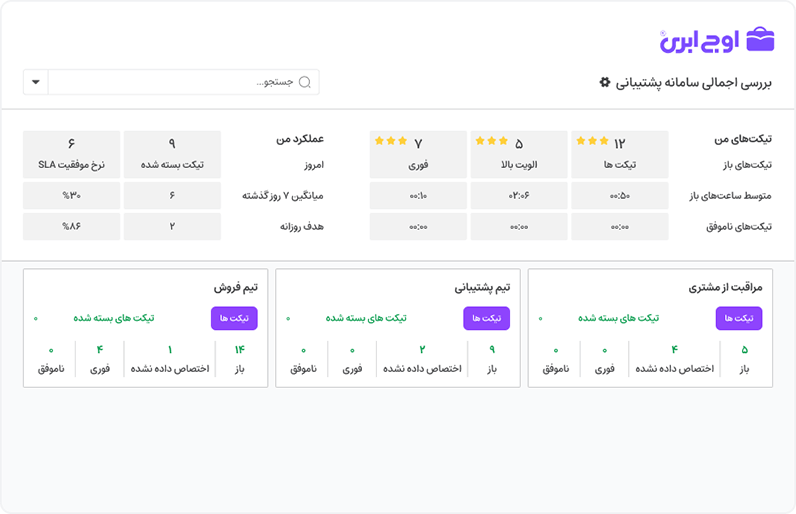Click the تیکت بسته شده performance card

click(172, 154)
